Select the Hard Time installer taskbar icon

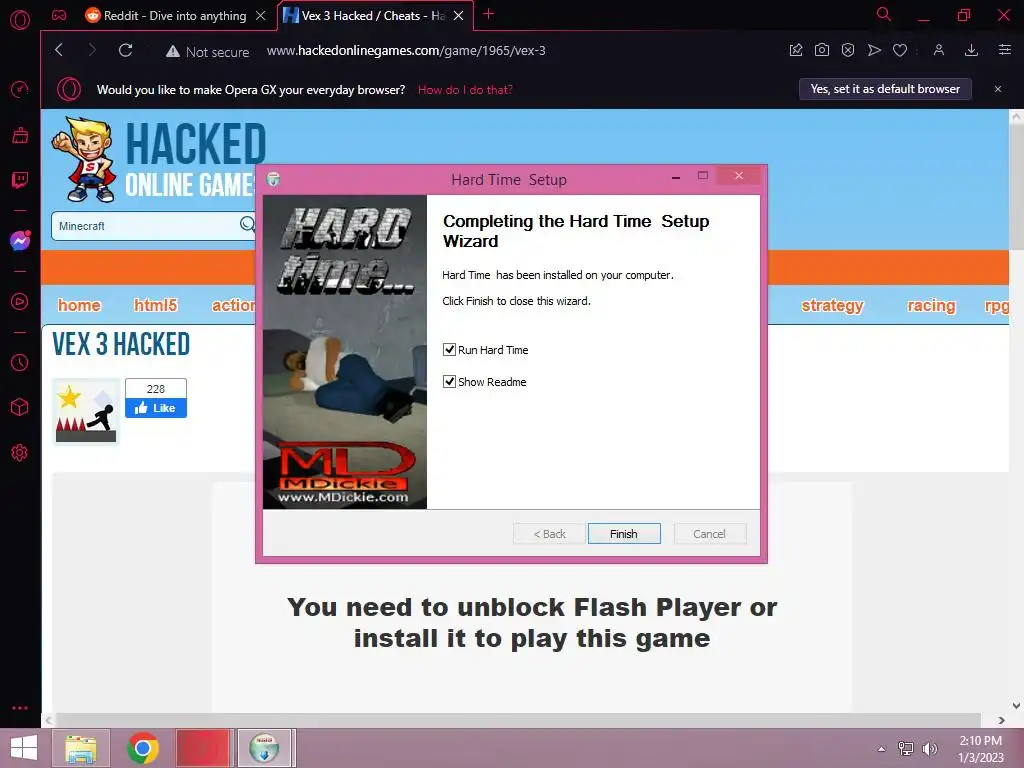click(264, 748)
